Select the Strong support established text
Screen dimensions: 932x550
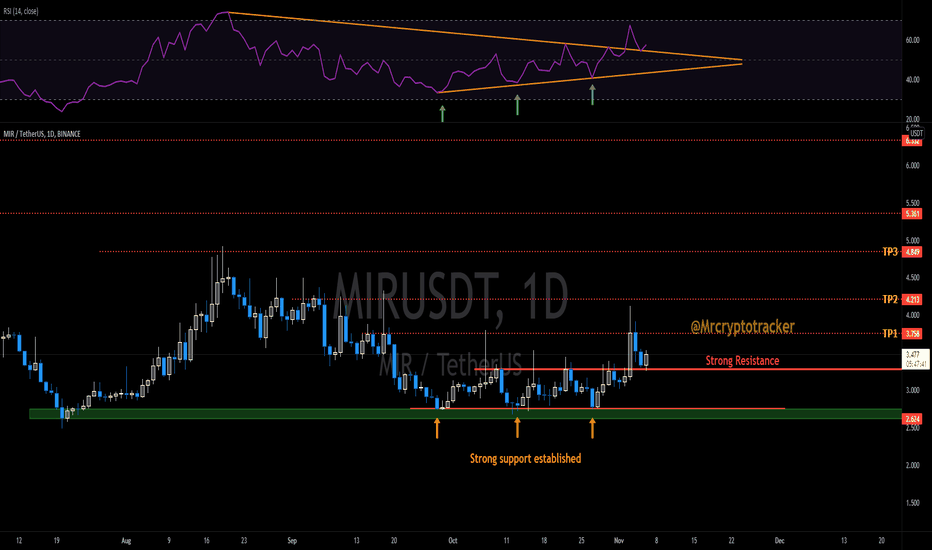(525, 458)
